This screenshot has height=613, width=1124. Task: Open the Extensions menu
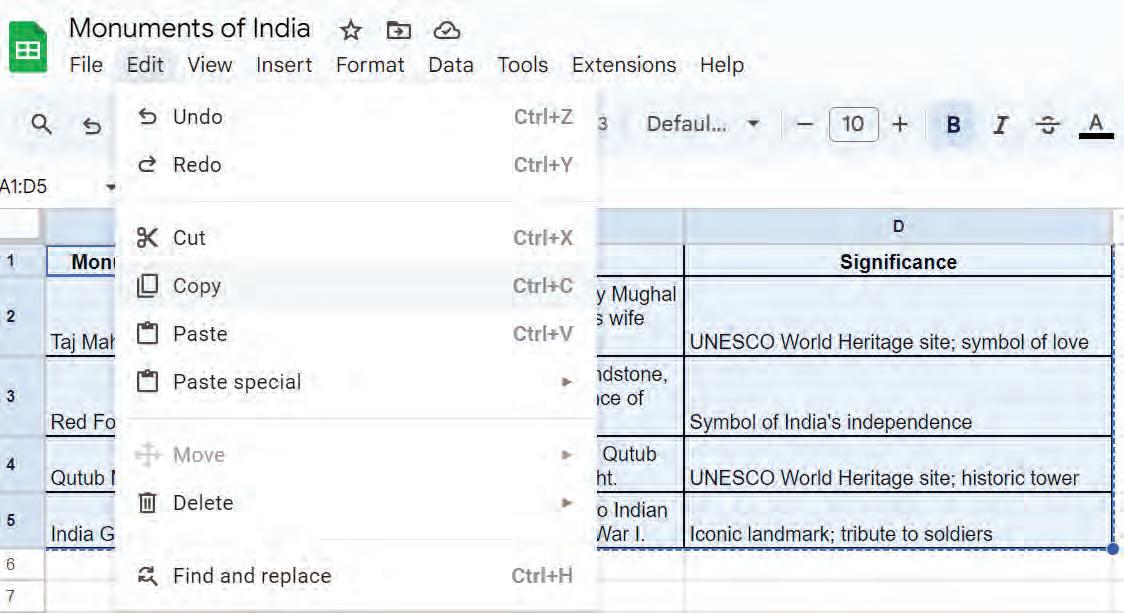[624, 65]
